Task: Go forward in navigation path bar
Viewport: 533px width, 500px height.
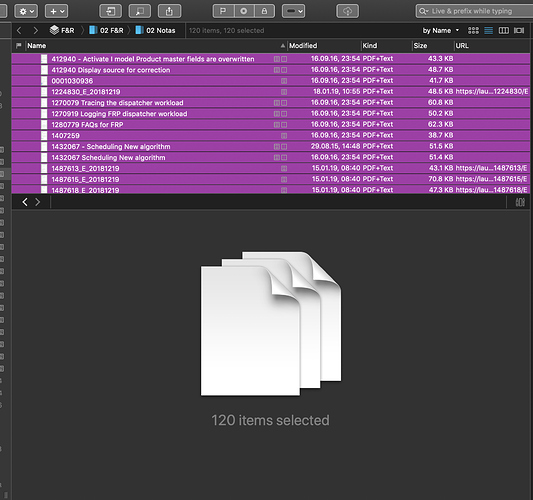Action: click(35, 31)
